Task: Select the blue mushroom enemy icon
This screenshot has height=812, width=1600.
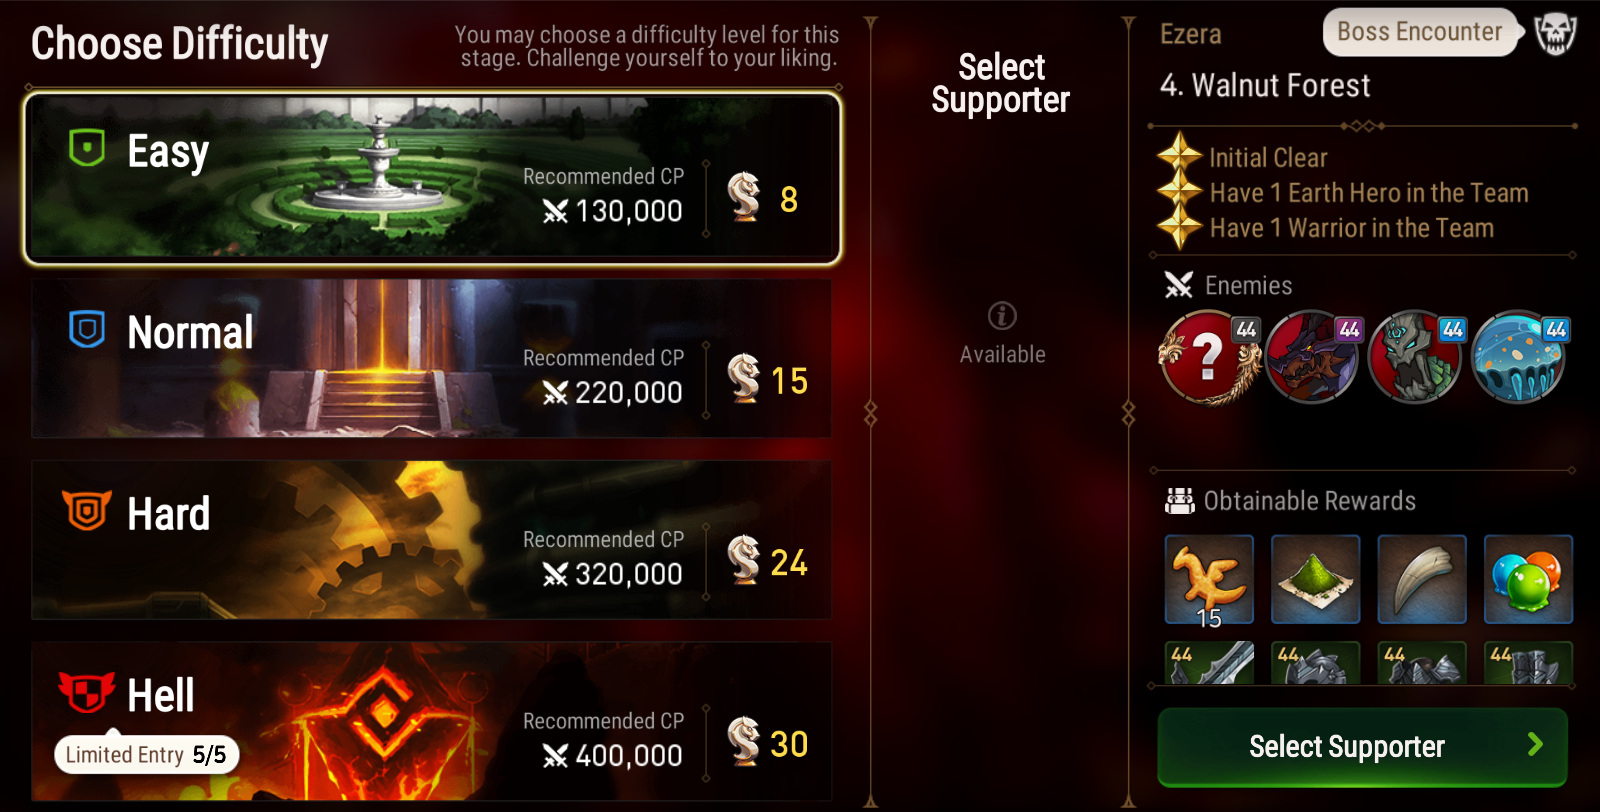Action: click(x=1520, y=357)
